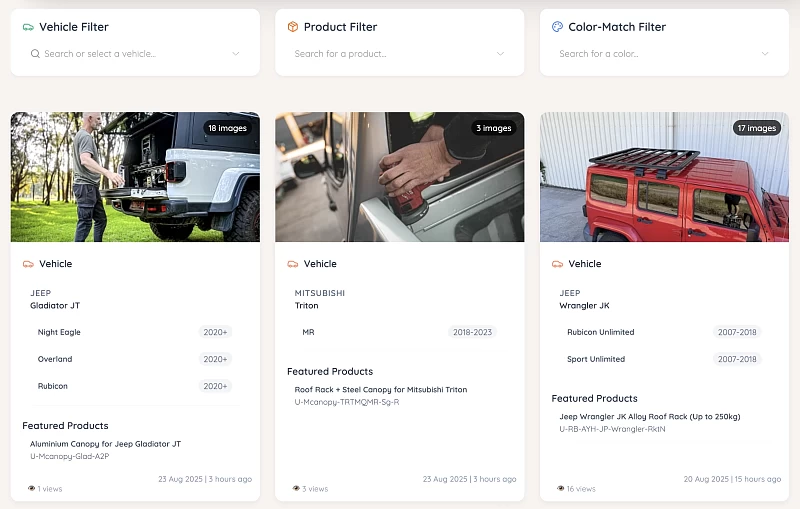Image resolution: width=800 pixels, height=509 pixels.
Task: Click the eye views icon on Gladiator card
Action: point(32,489)
